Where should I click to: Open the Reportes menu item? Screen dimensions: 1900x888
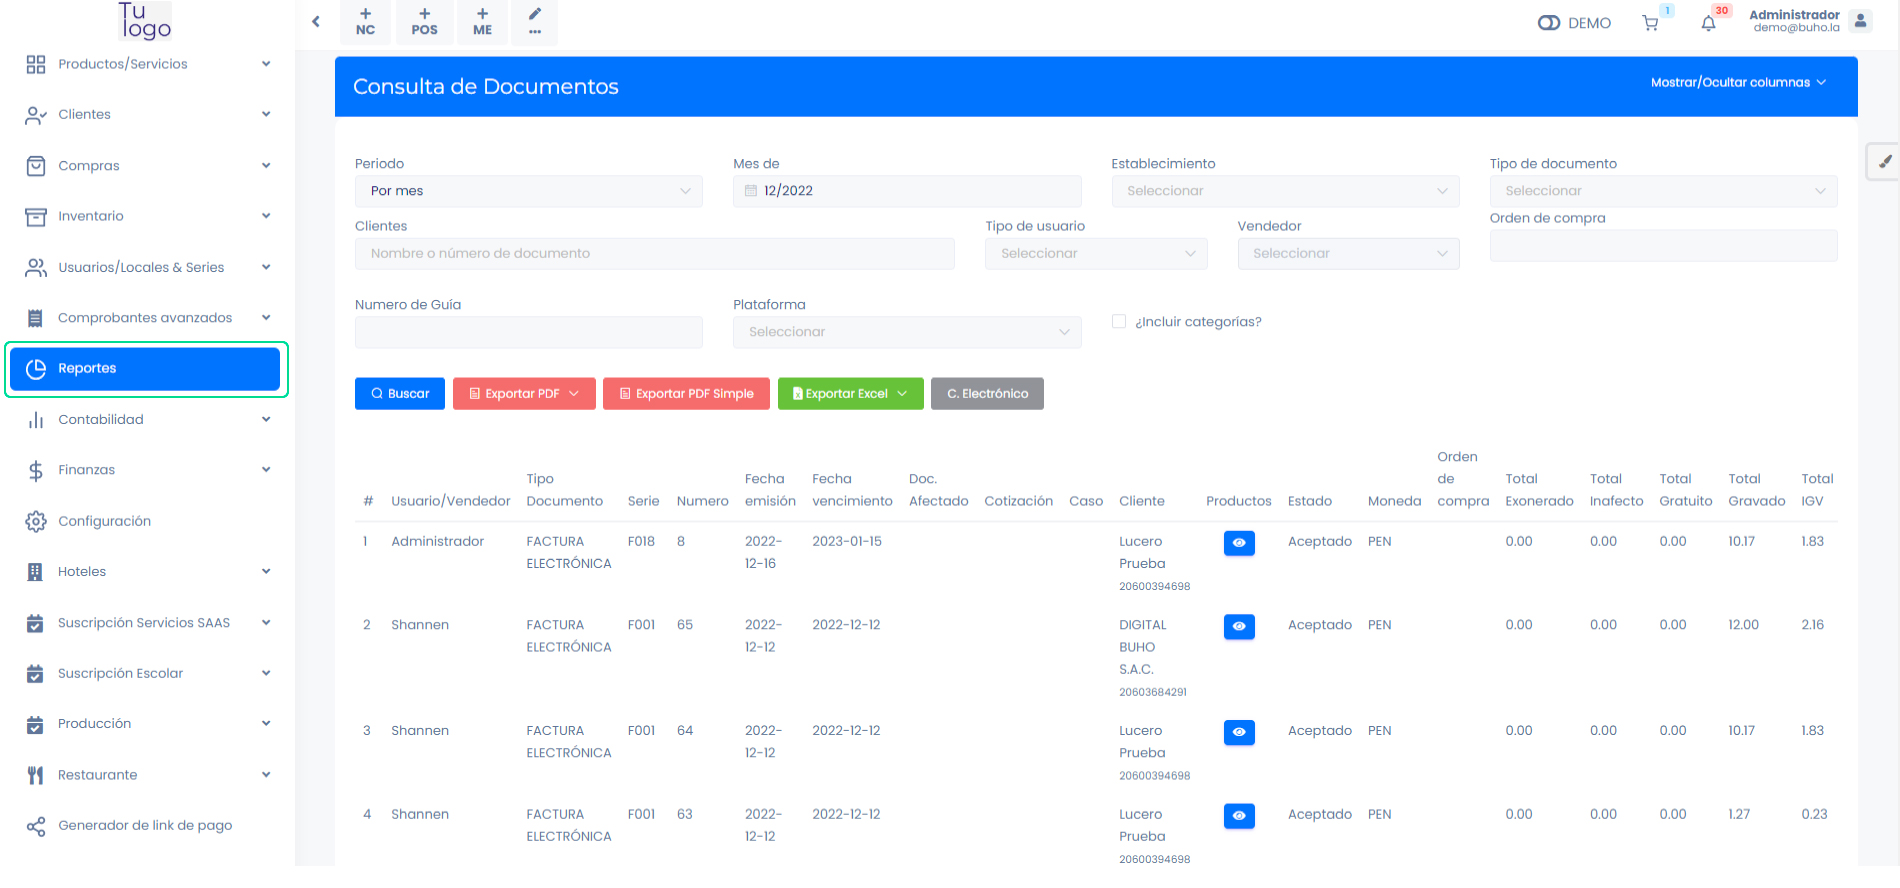click(145, 369)
